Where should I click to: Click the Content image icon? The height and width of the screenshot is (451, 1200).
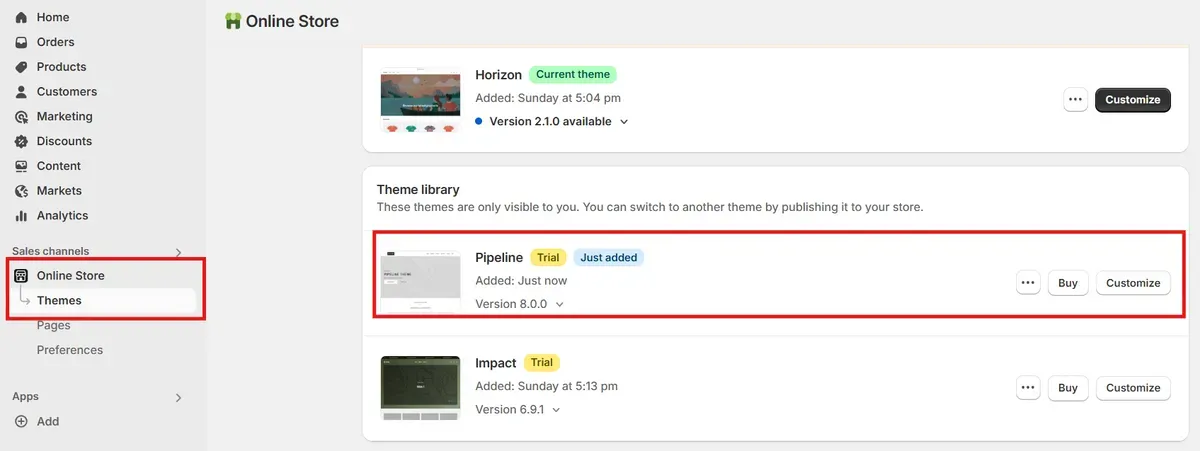click(21, 166)
